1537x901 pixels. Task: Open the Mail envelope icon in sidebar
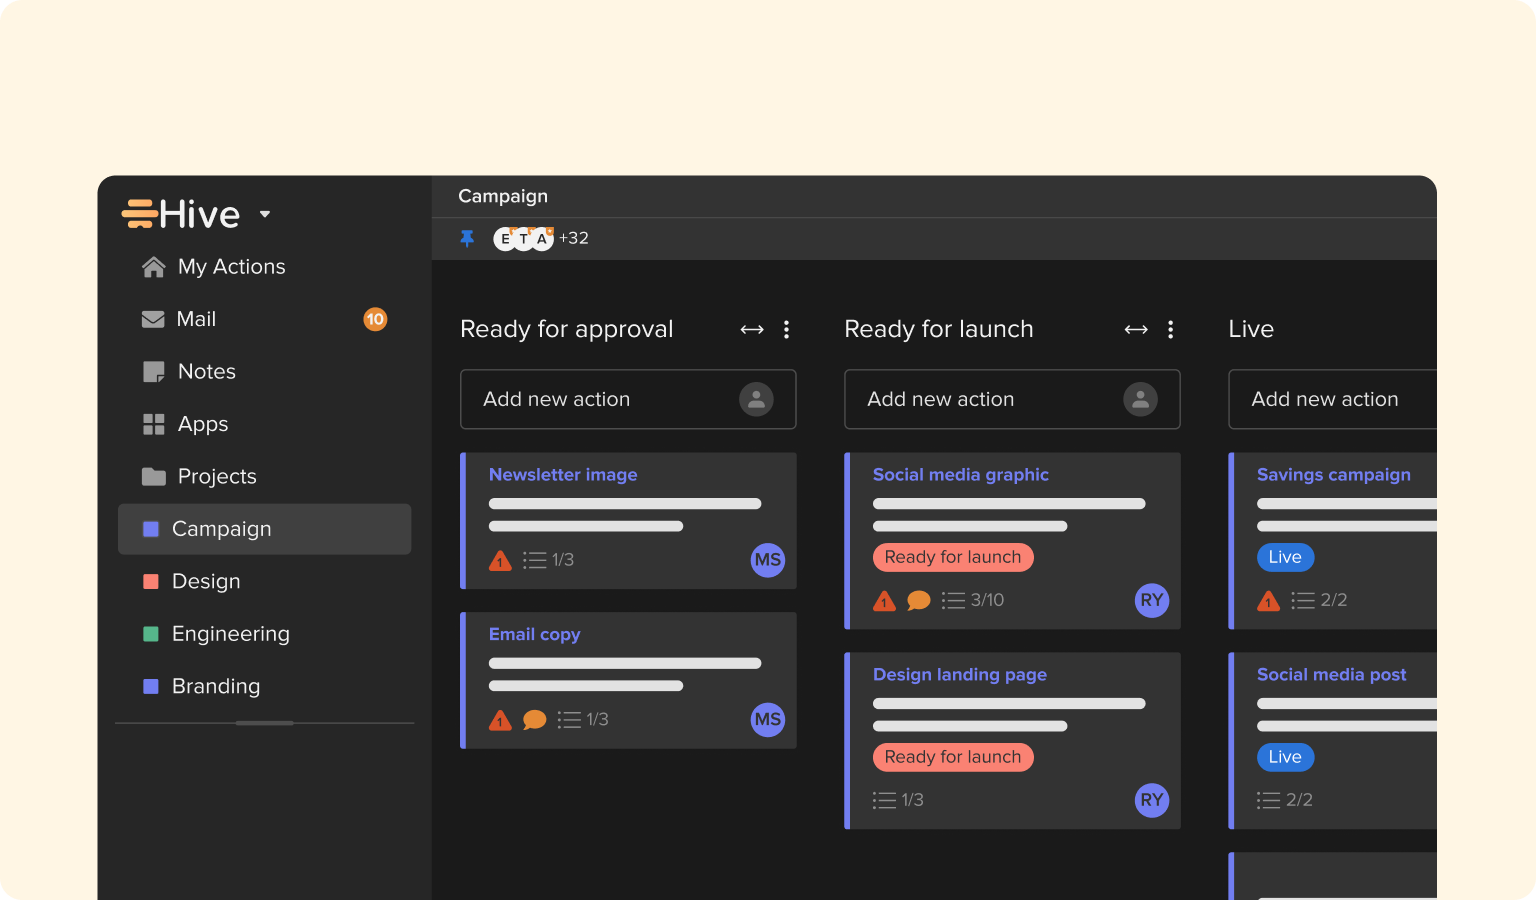coord(153,319)
